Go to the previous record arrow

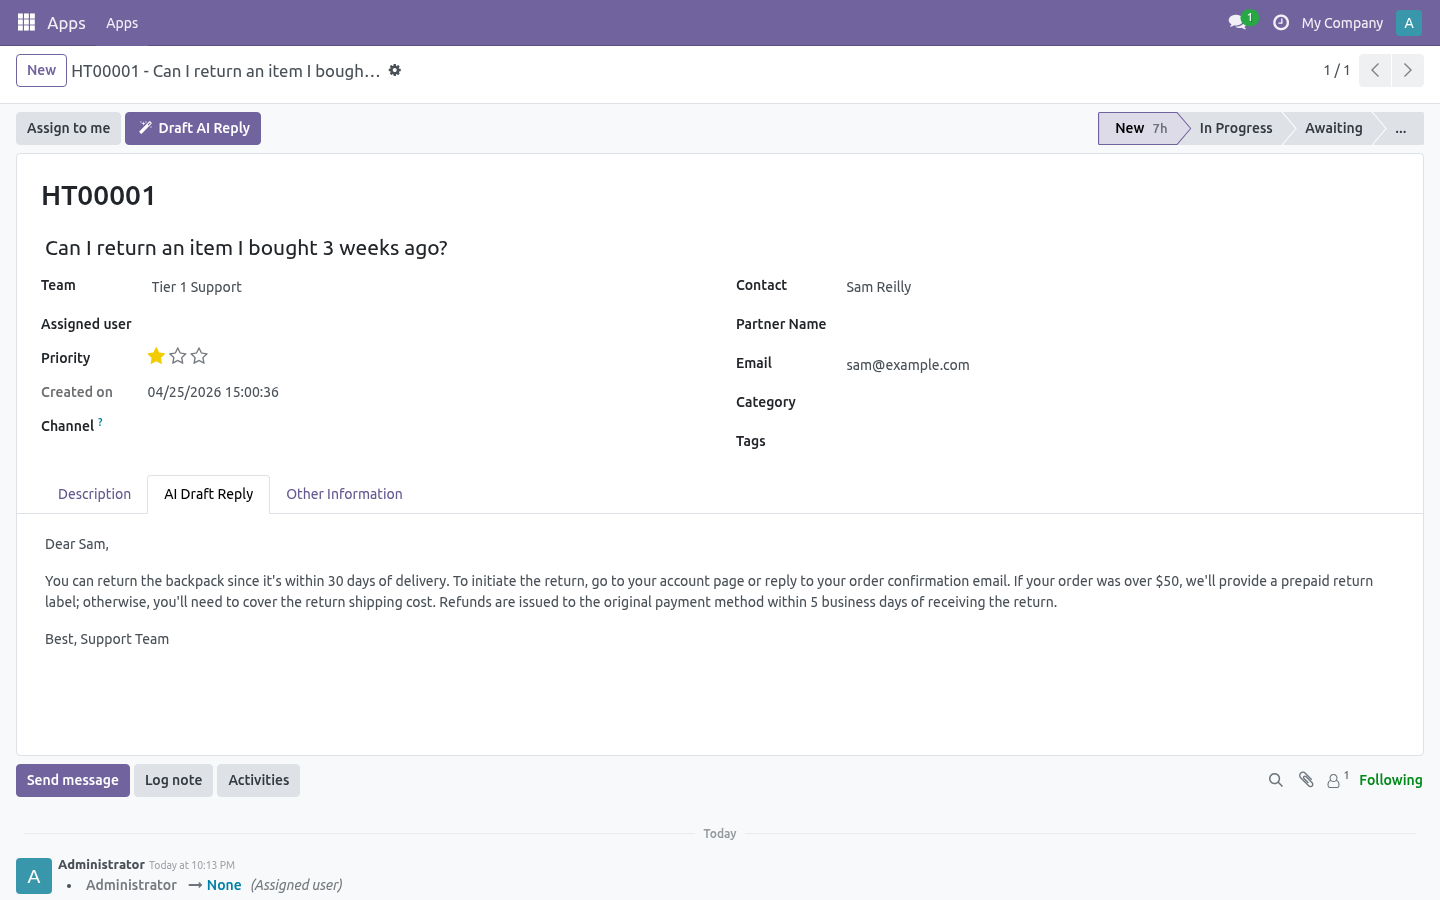[x=1375, y=70]
